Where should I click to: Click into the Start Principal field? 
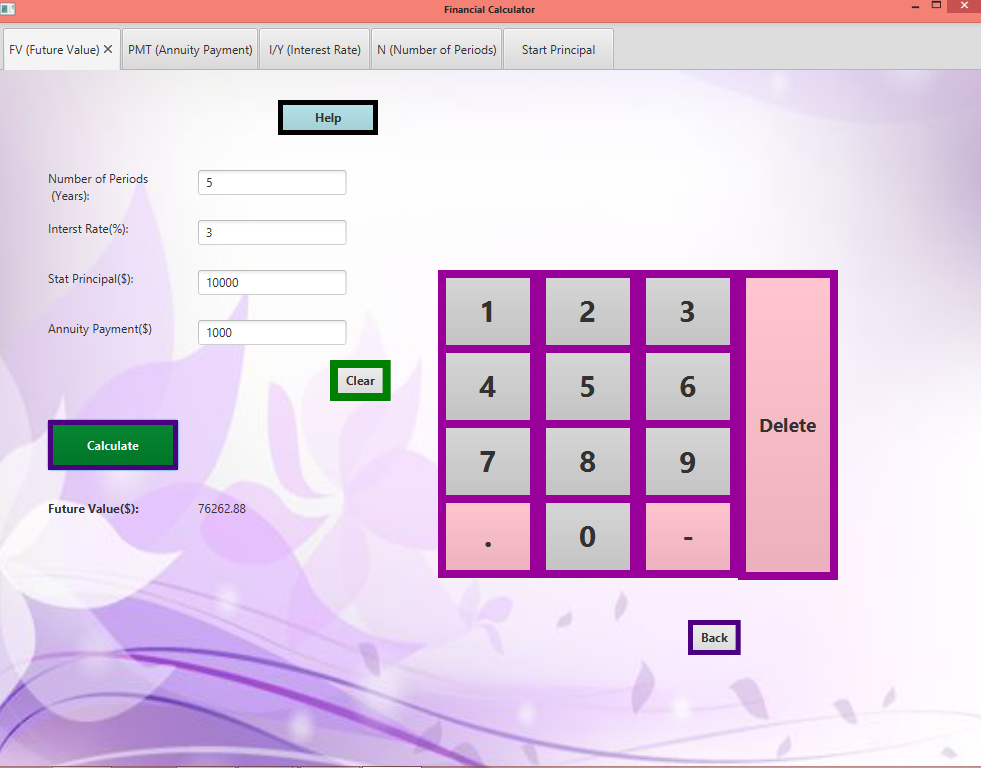[272, 283]
